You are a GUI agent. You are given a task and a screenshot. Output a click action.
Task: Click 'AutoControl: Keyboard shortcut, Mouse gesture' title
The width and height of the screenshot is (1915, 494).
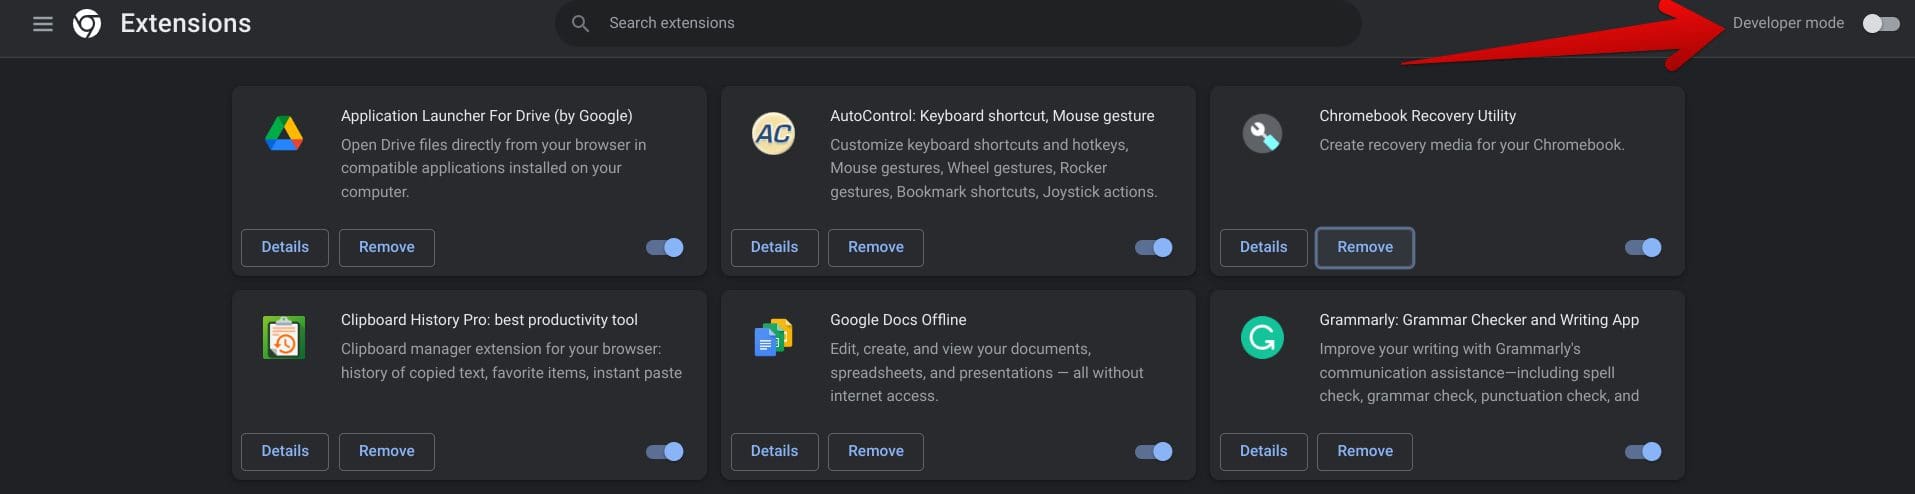(x=992, y=116)
